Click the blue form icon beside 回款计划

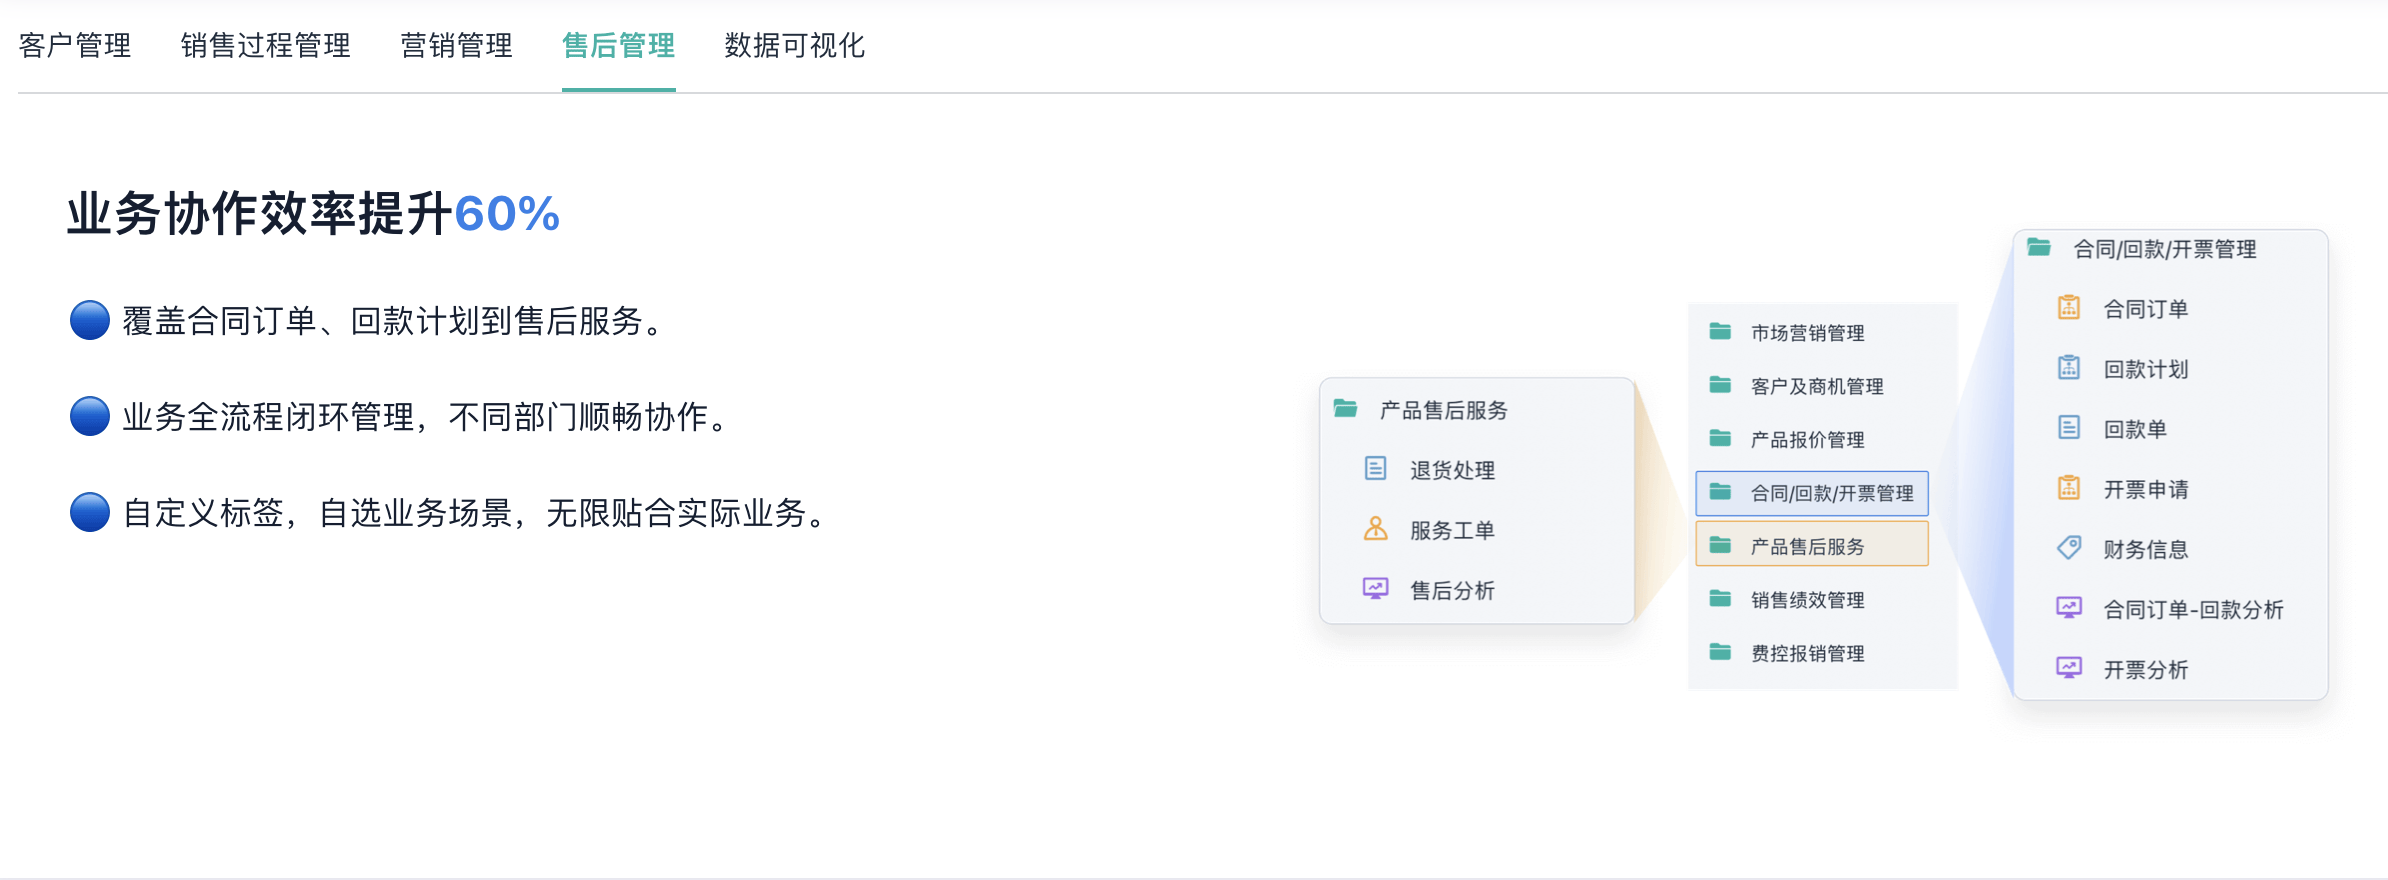pos(2069,367)
